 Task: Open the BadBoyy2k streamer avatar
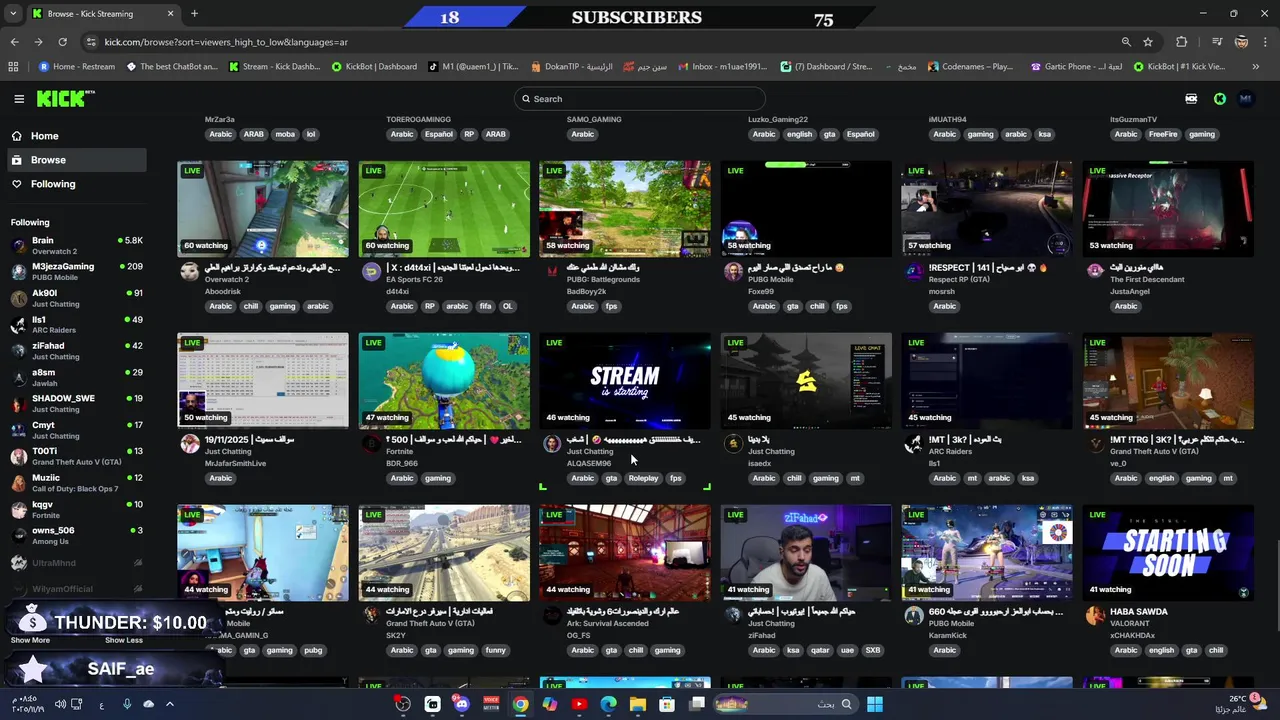(552, 271)
